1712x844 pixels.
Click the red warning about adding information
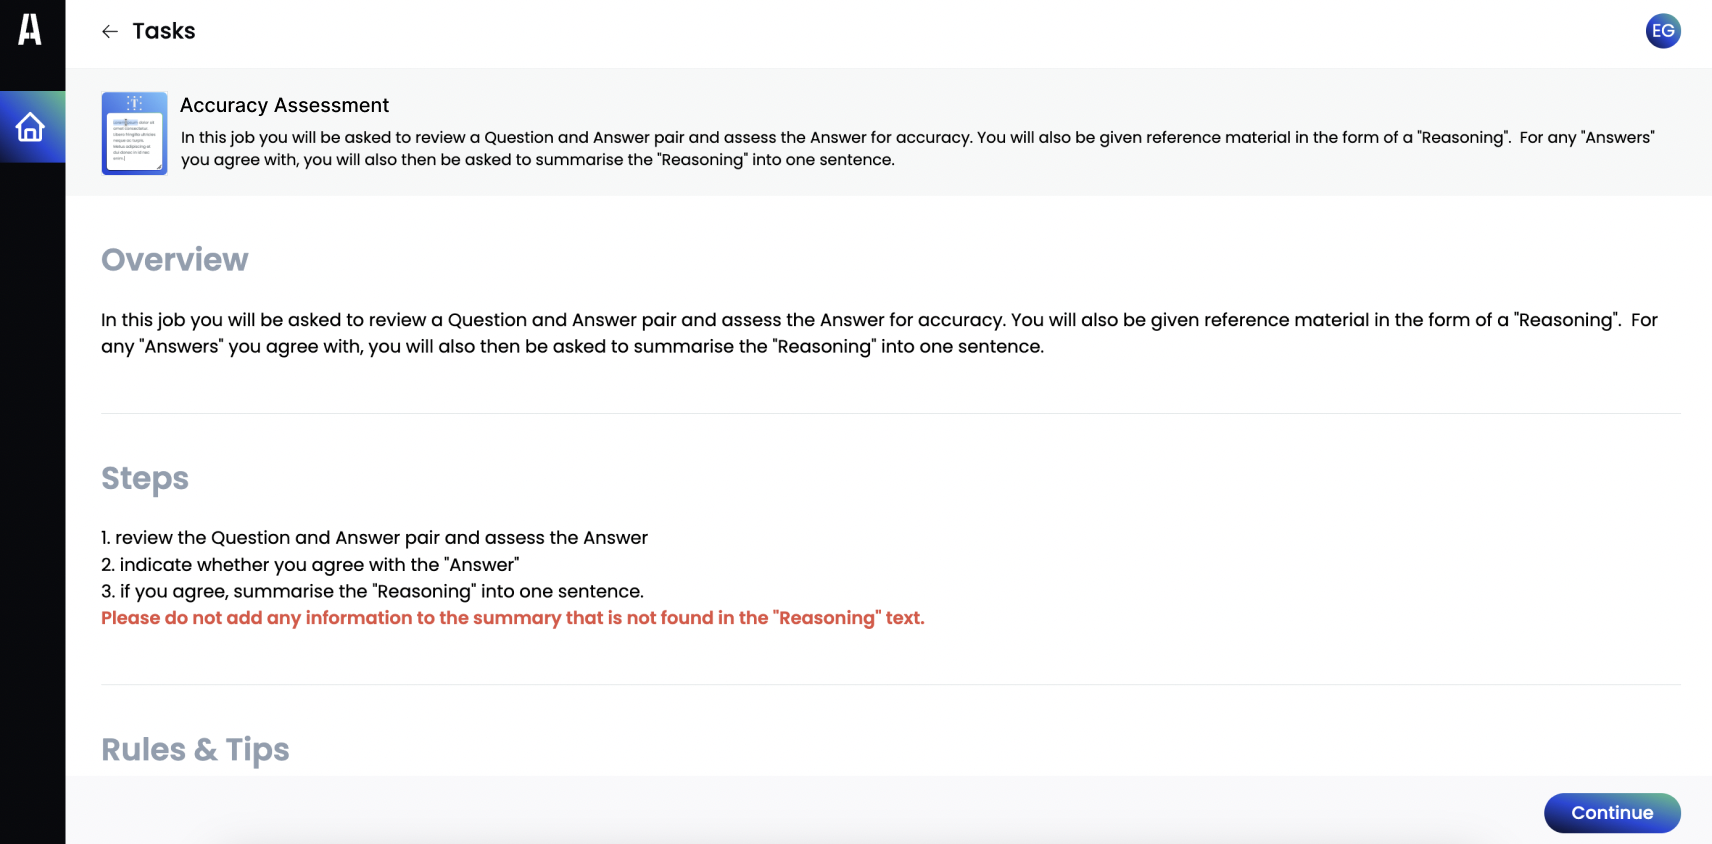click(x=513, y=618)
